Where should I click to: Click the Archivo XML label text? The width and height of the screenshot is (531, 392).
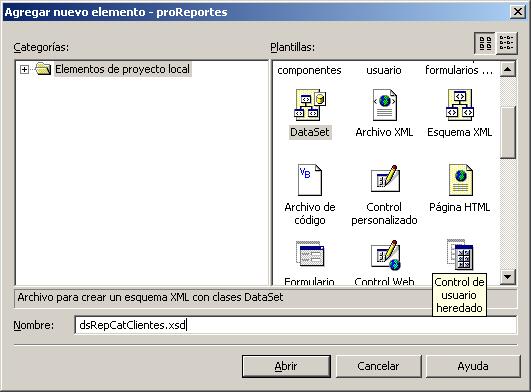(x=384, y=132)
